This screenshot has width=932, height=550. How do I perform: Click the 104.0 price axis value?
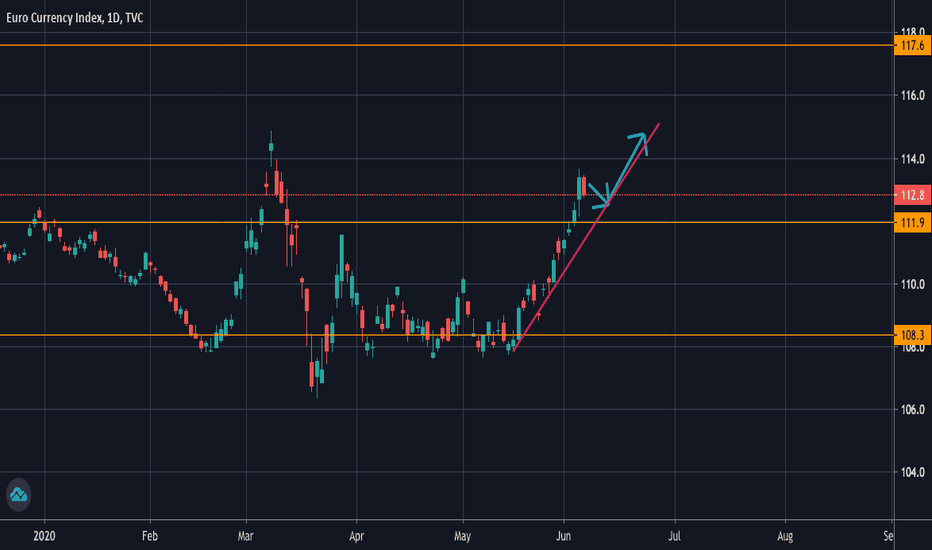[x=913, y=473]
